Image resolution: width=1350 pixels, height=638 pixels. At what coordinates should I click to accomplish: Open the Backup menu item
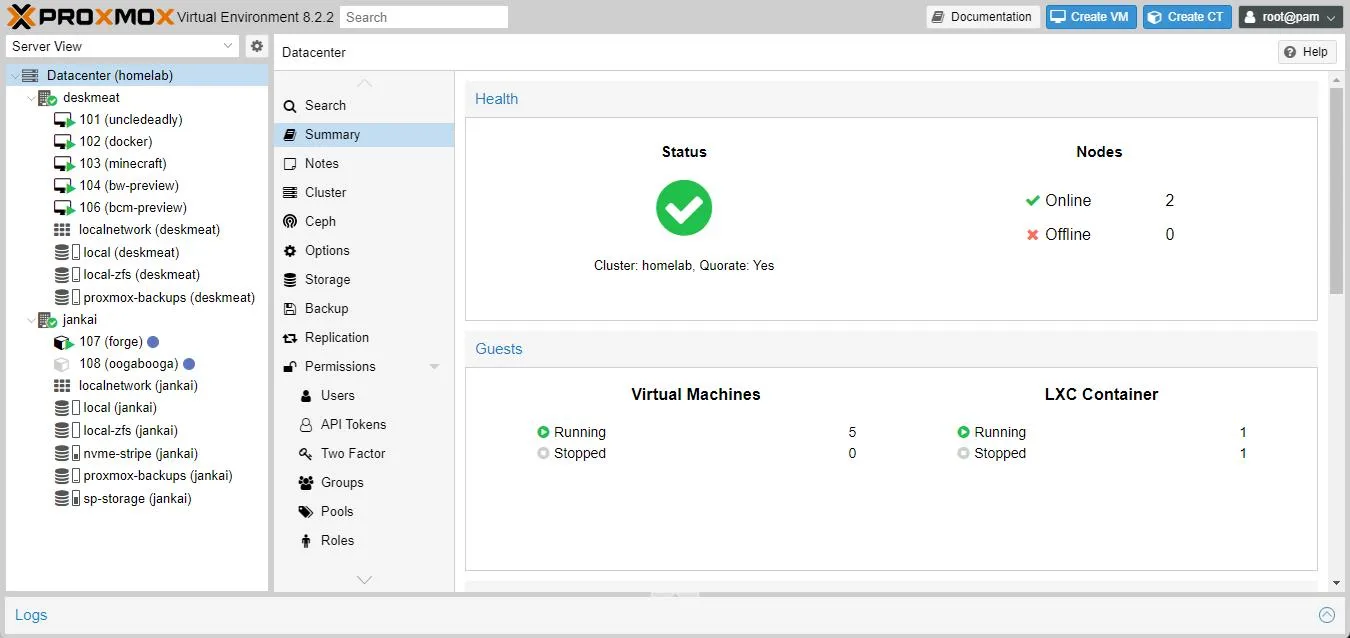(x=364, y=309)
